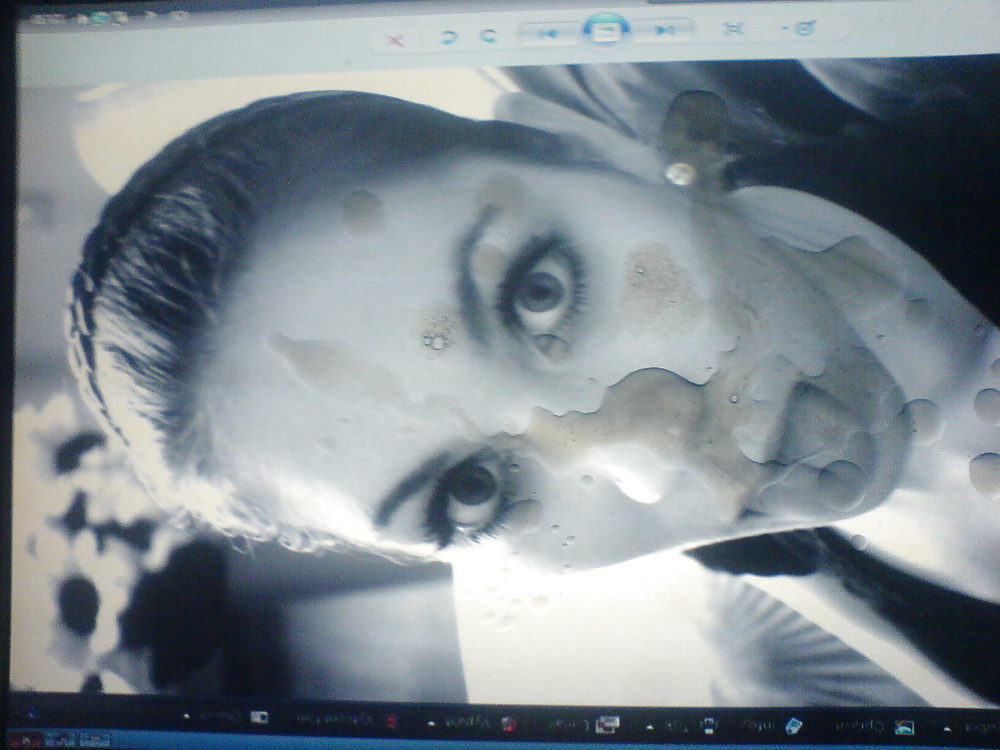The image size is (1000, 750).
Task: Expand the dropdown arrow beside the printer icon
Action: pos(650,726)
